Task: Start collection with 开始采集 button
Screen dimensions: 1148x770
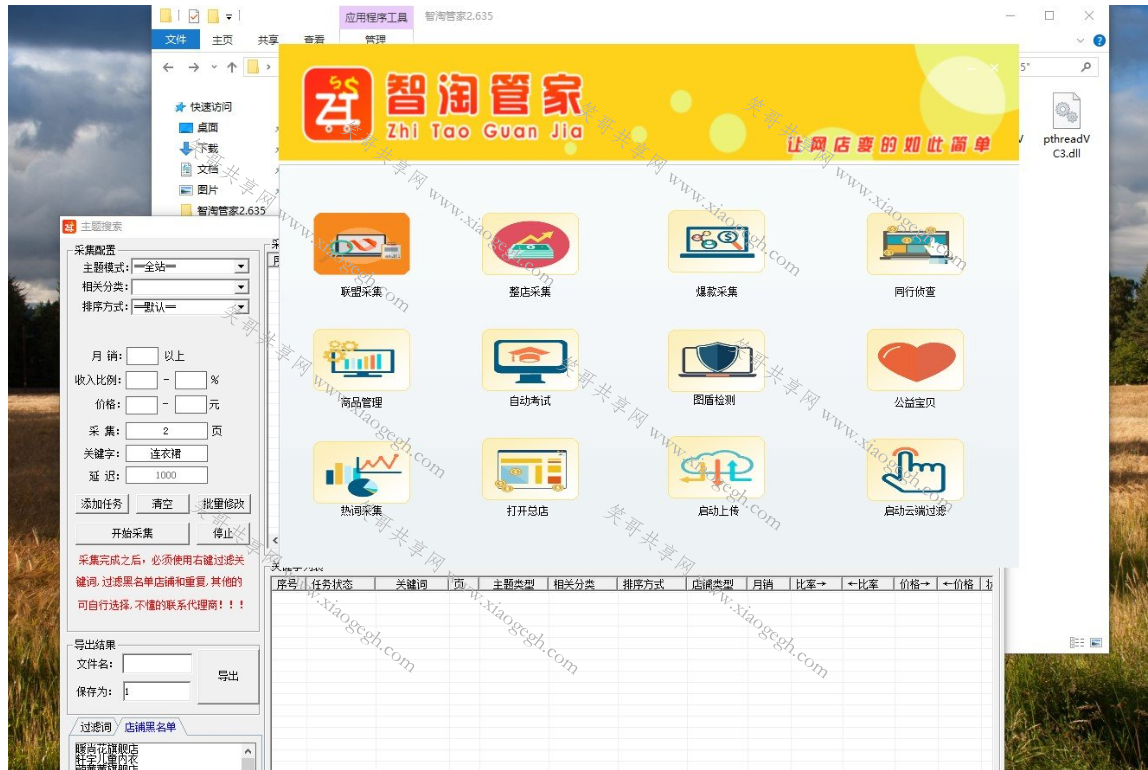Action: [133, 533]
